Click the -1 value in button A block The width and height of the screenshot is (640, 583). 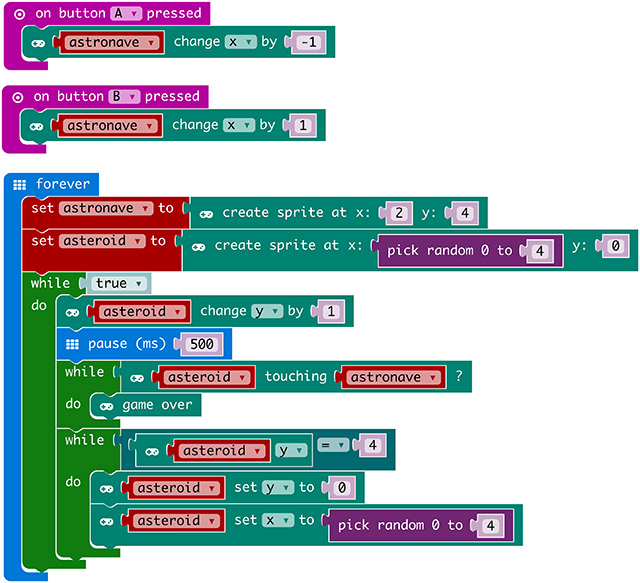[x=308, y=43]
